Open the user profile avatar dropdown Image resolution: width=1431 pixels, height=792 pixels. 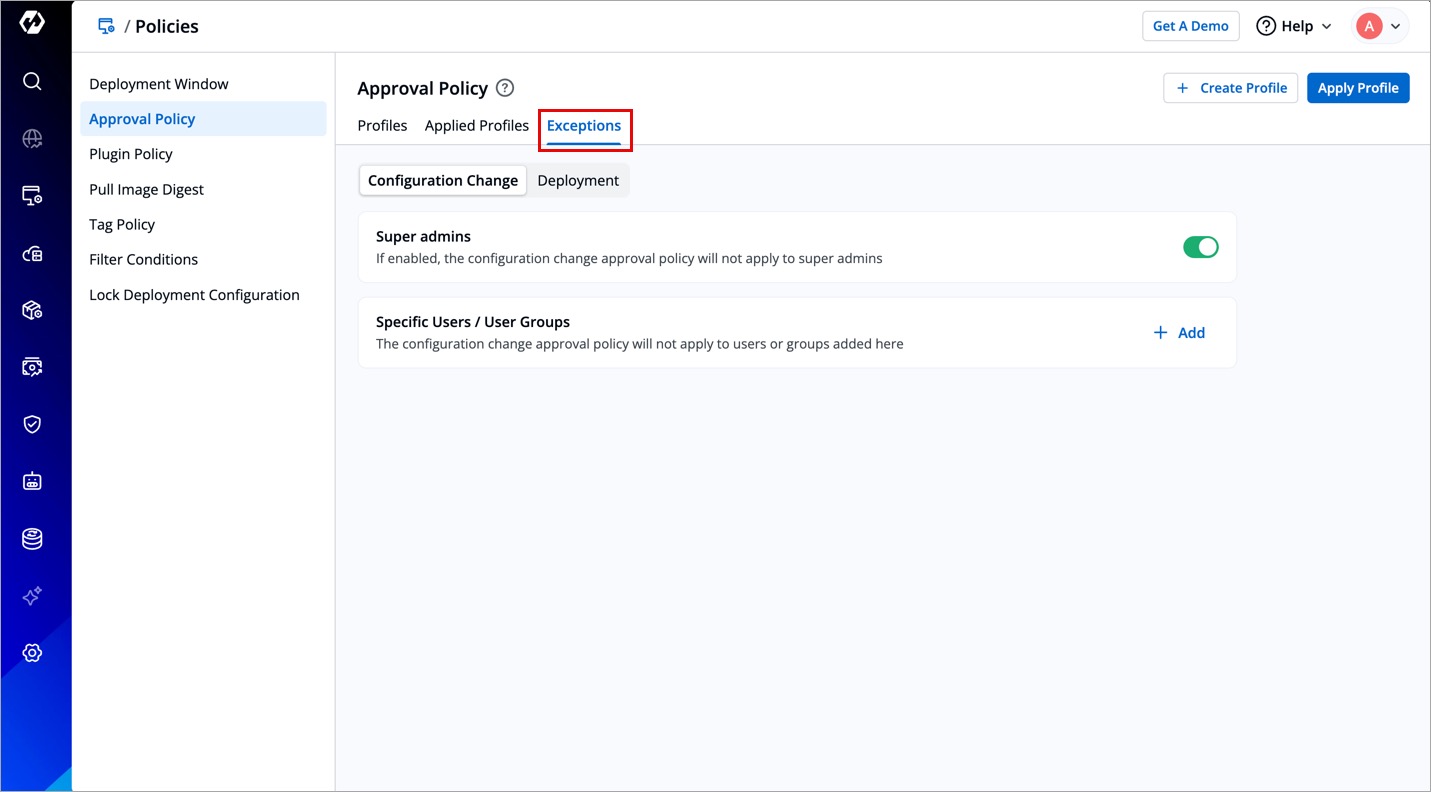pyautogui.click(x=1380, y=26)
